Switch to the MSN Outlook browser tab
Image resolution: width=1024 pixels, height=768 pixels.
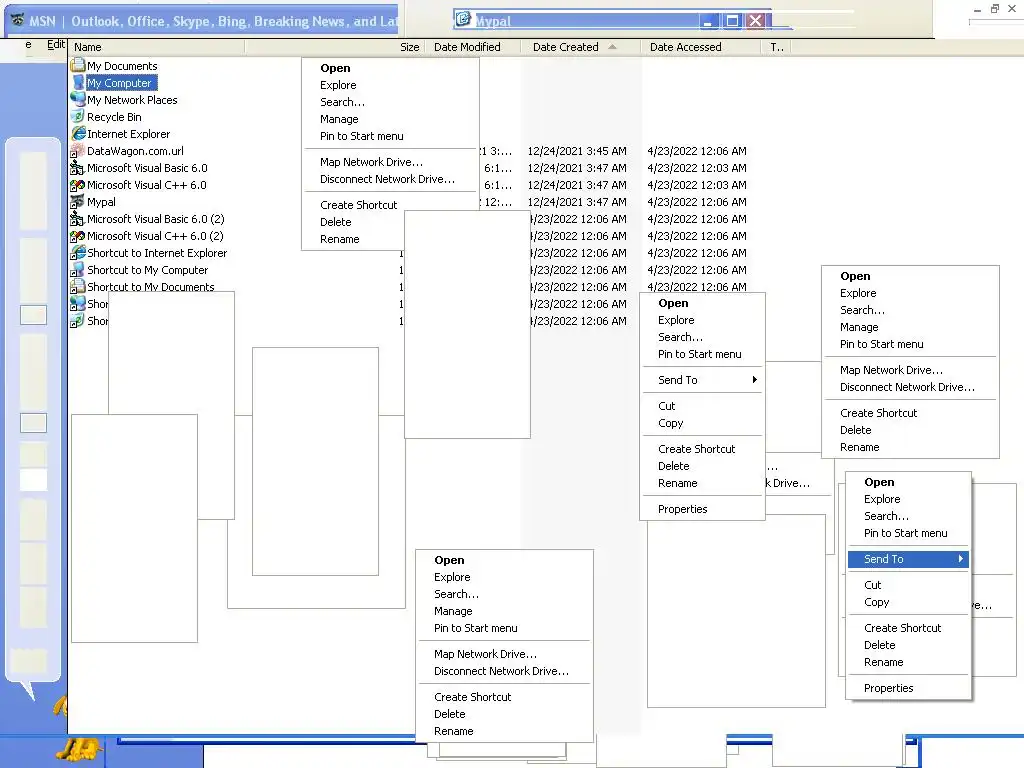tap(203, 21)
